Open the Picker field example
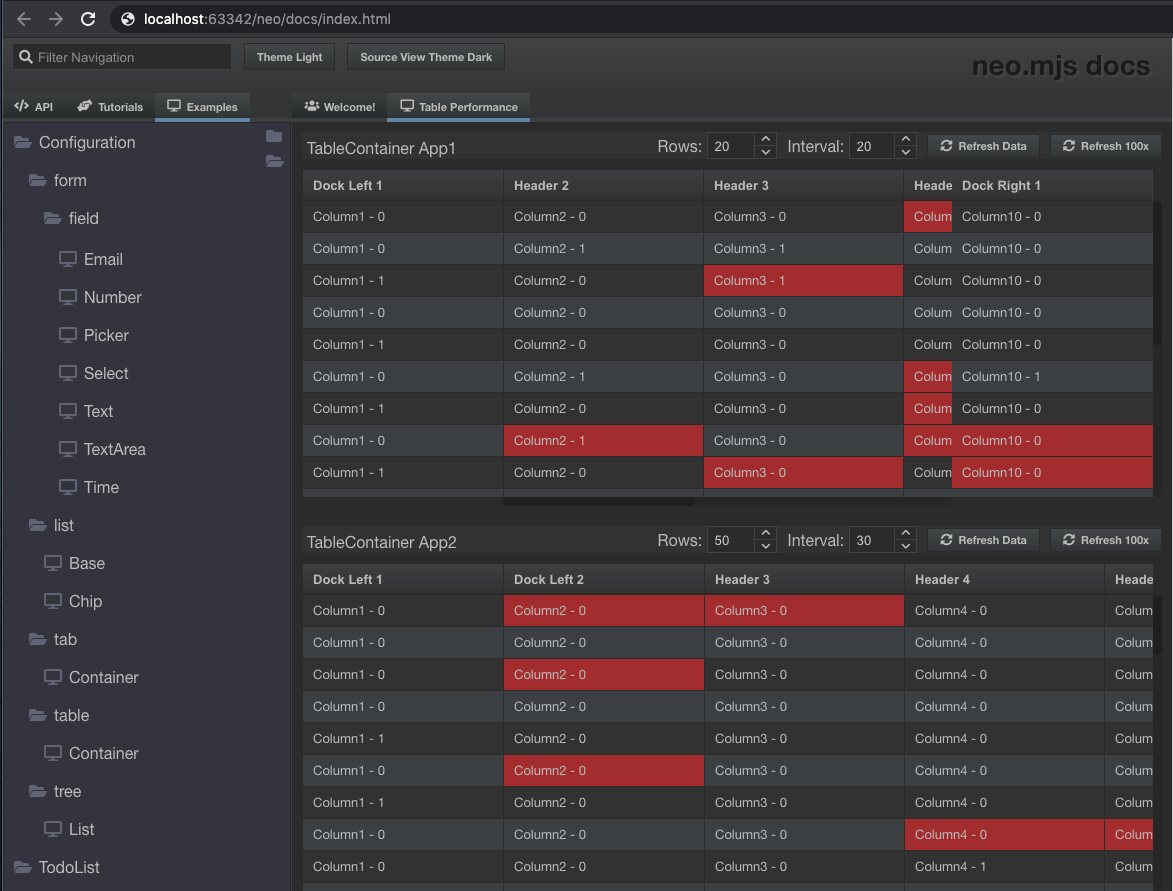Viewport: 1173px width, 891px height. click(x=94, y=335)
